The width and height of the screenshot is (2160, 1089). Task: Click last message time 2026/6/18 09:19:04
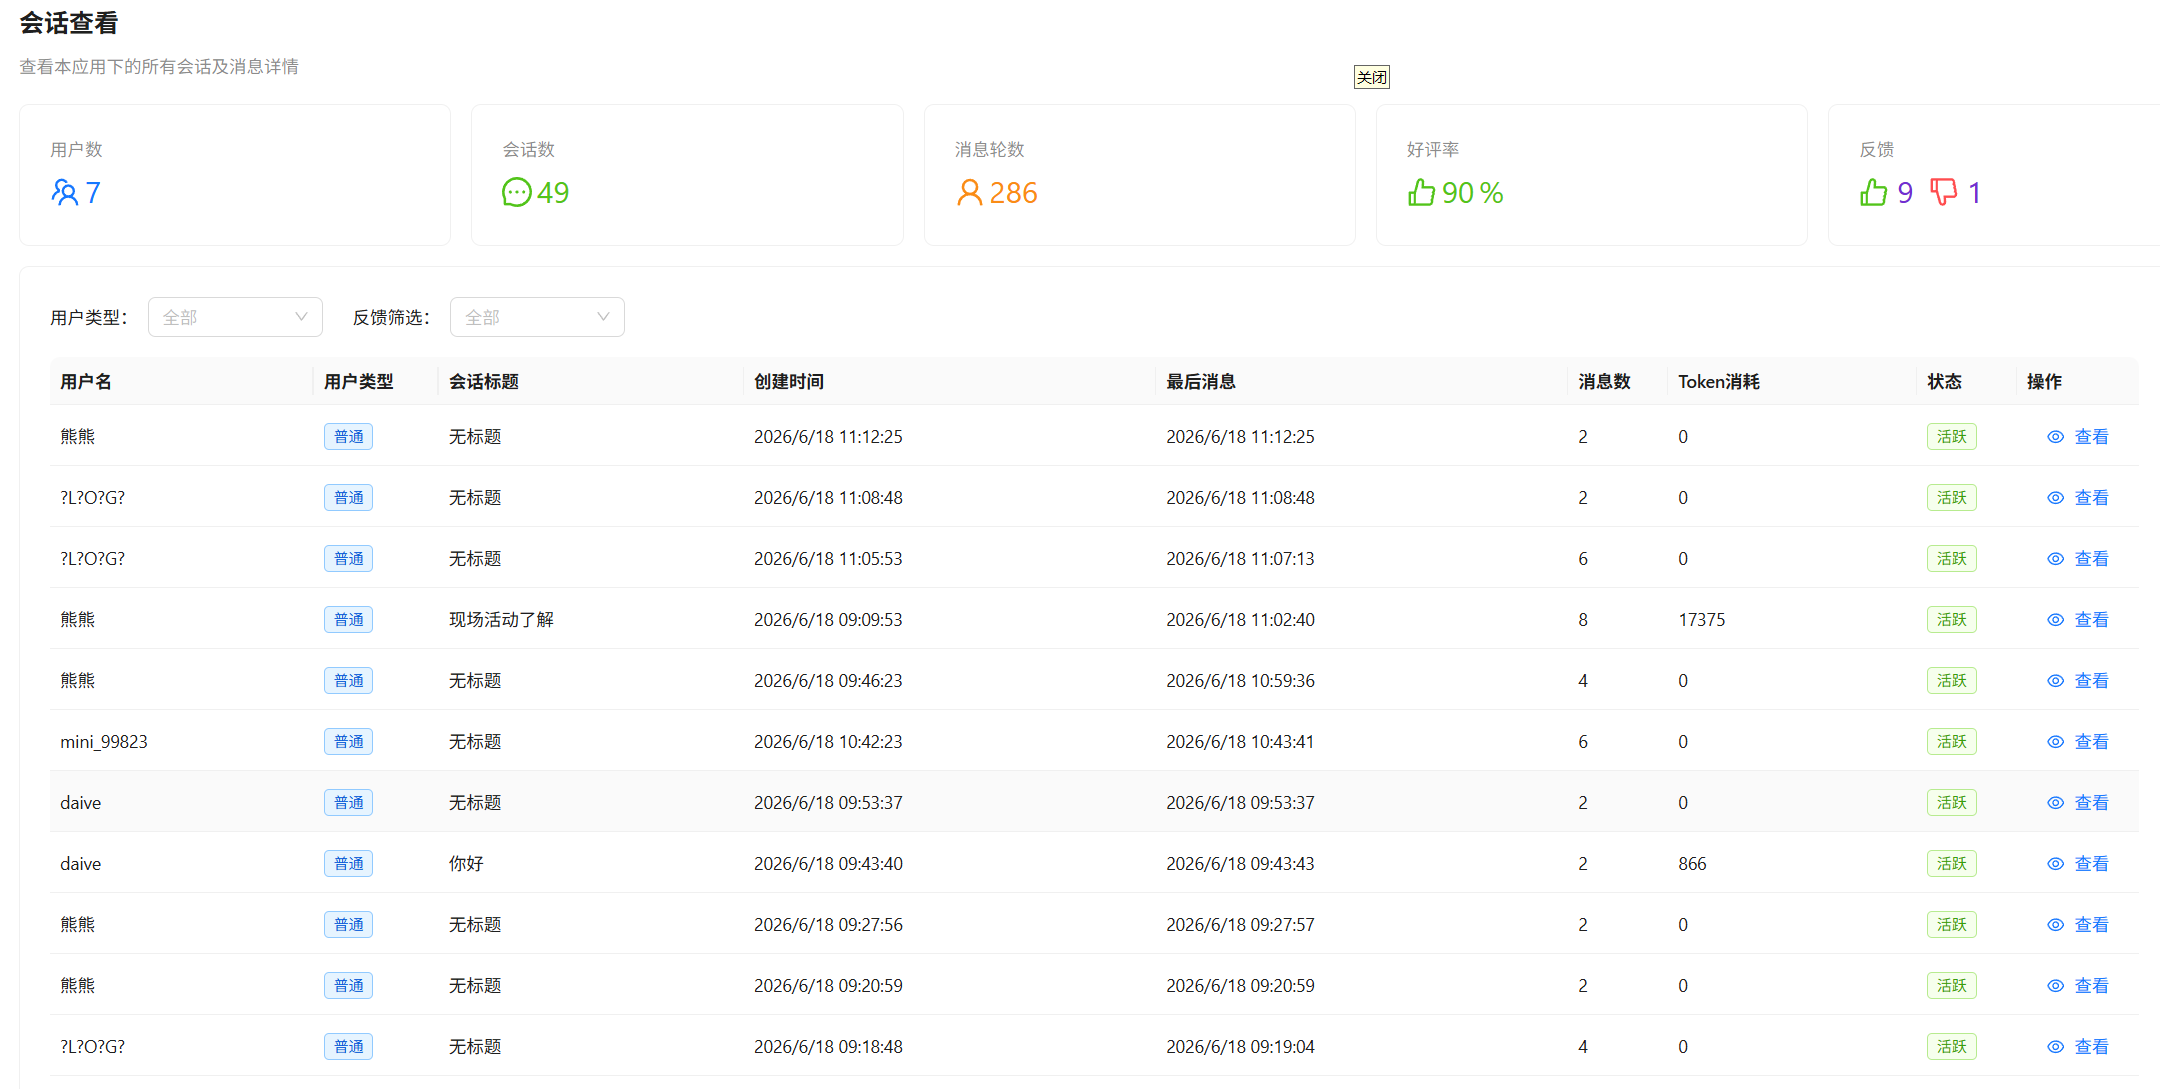tap(1240, 1047)
